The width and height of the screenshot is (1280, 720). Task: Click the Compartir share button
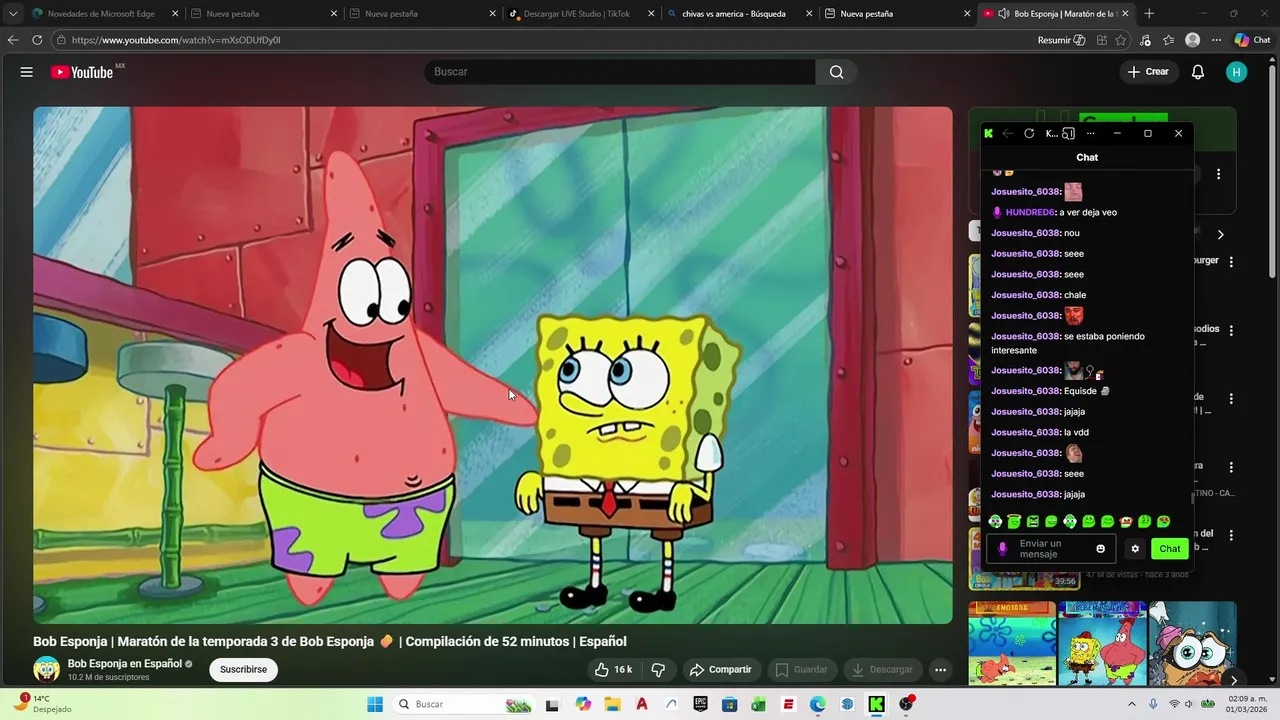(x=720, y=670)
